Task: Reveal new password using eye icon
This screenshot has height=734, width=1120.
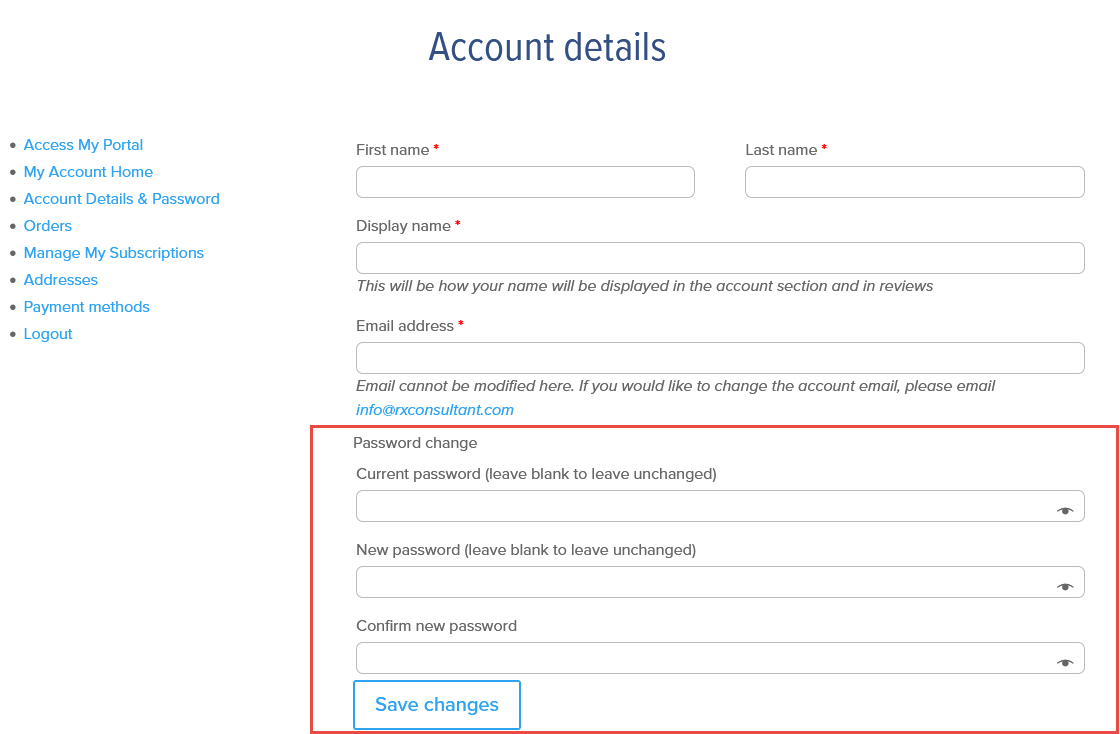Action: click(1065, 586)
